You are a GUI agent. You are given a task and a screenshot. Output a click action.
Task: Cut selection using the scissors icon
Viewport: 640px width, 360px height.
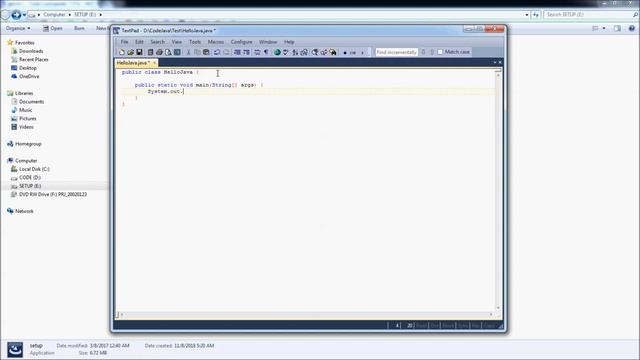[188, 52]
